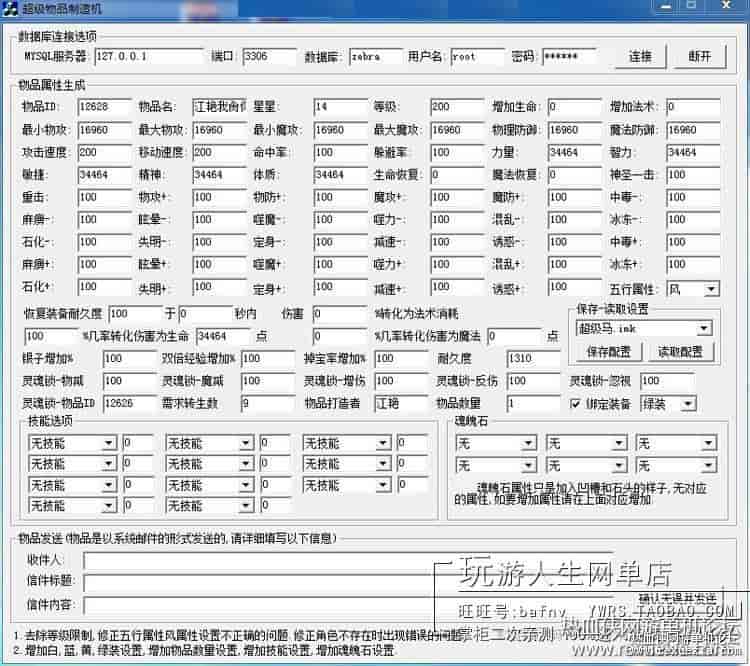
Task: Click the 收件人 recipient field
Action: 300,560
